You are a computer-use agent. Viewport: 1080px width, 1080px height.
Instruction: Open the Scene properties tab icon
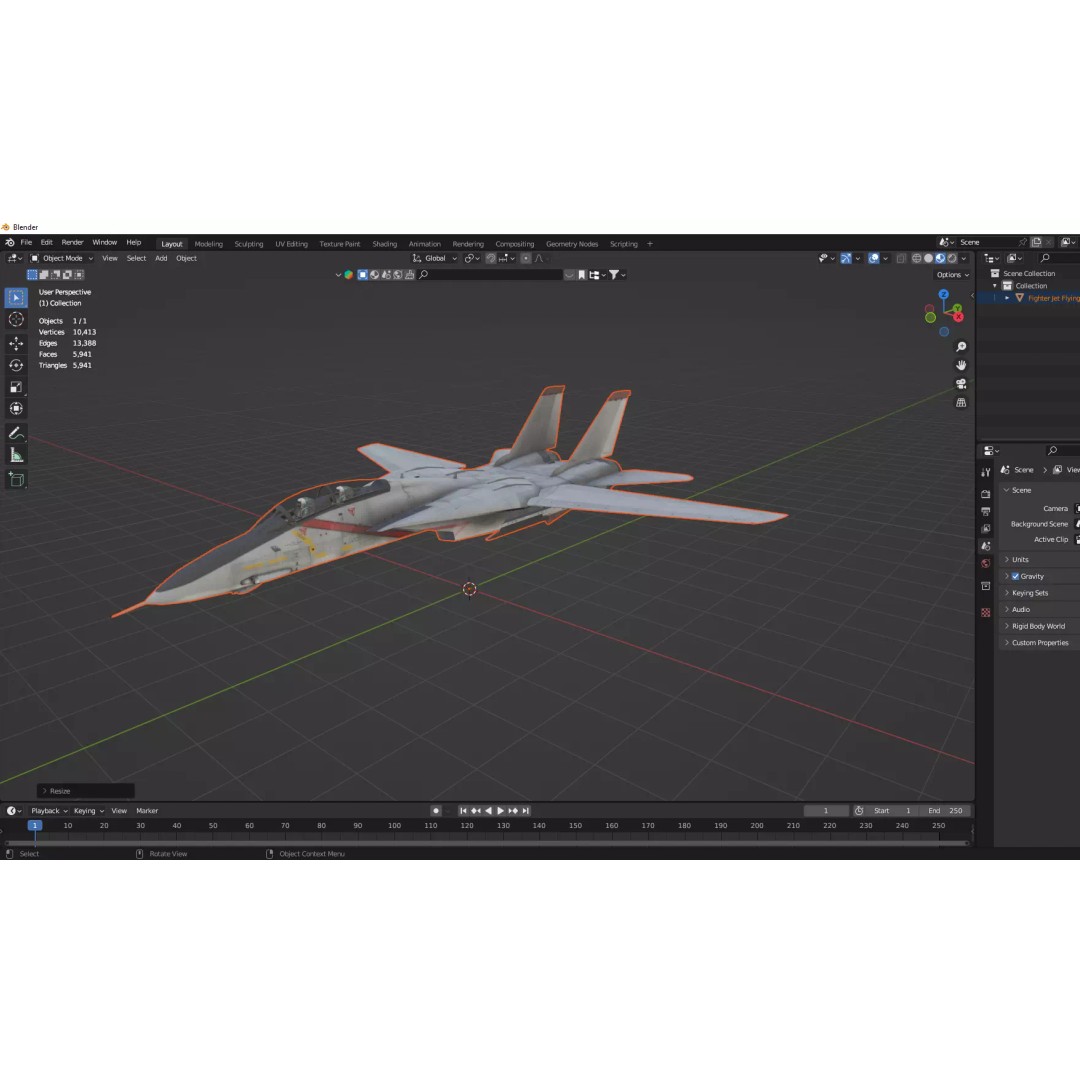point(986,546)
